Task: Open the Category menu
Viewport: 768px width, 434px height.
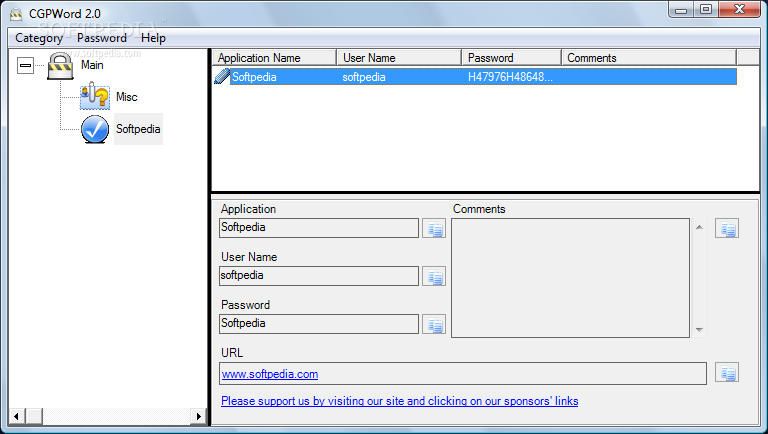Action: coord(39,38)
